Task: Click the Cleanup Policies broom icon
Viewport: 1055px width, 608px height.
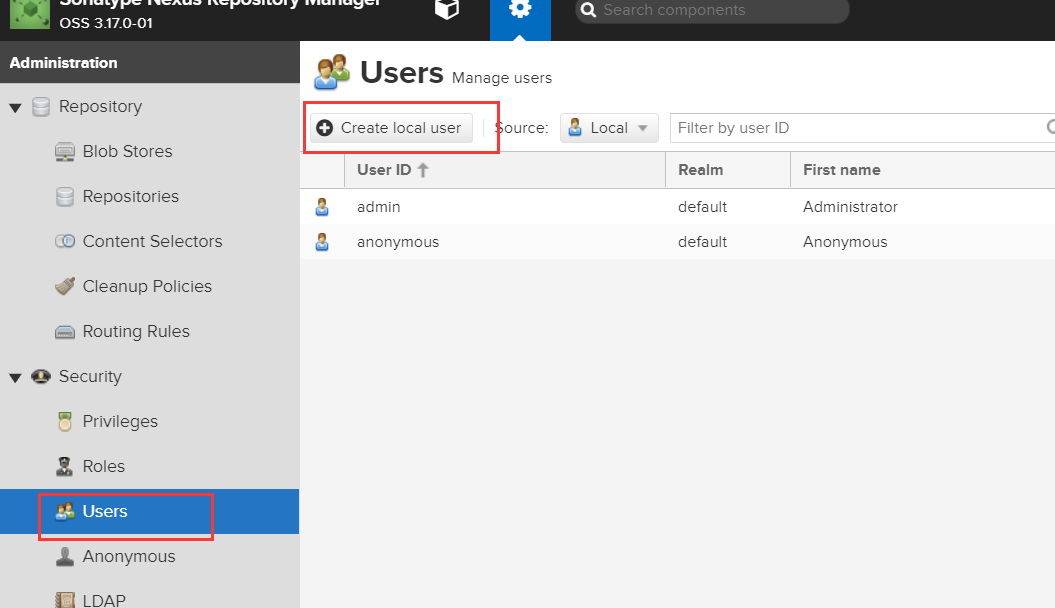Action: click(x=65, y=287)
